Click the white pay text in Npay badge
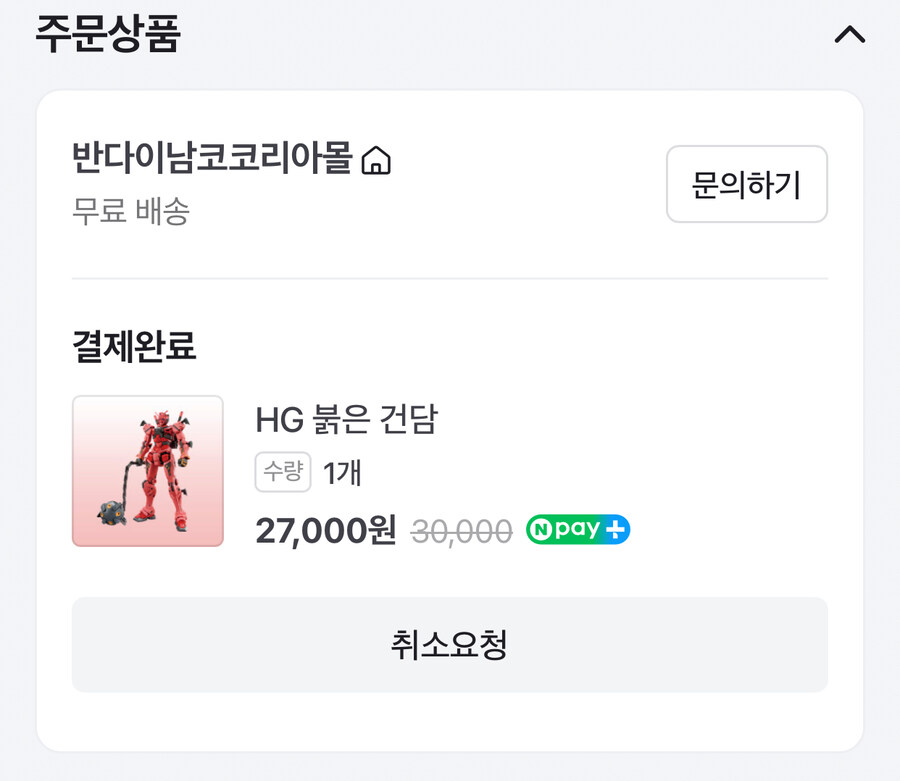Screen dimensions: 900x781 coord(578,530)
